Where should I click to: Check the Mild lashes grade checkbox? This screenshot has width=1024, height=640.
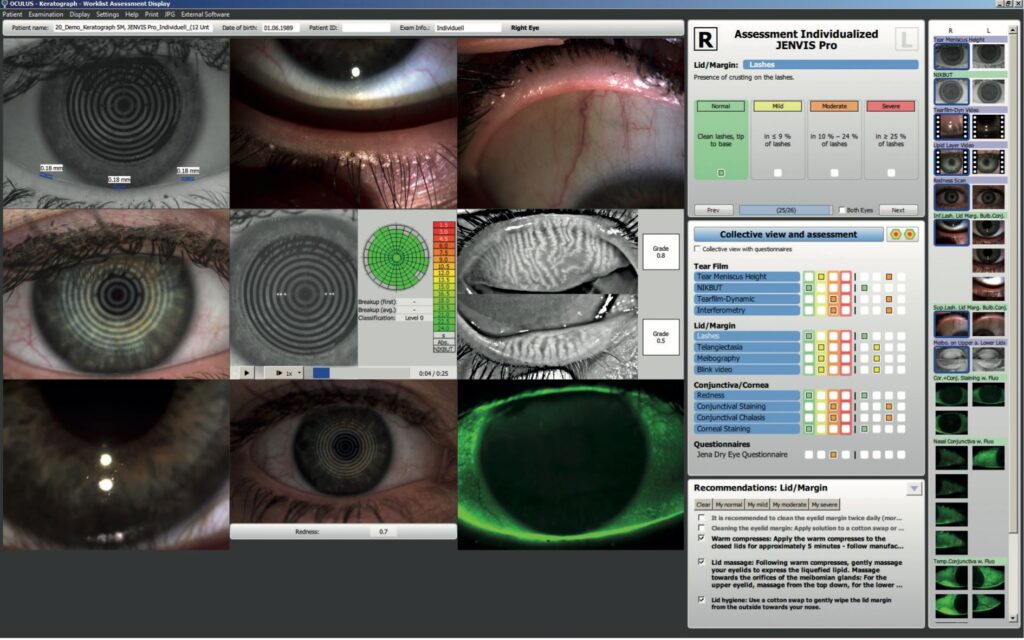click(777, 173)
